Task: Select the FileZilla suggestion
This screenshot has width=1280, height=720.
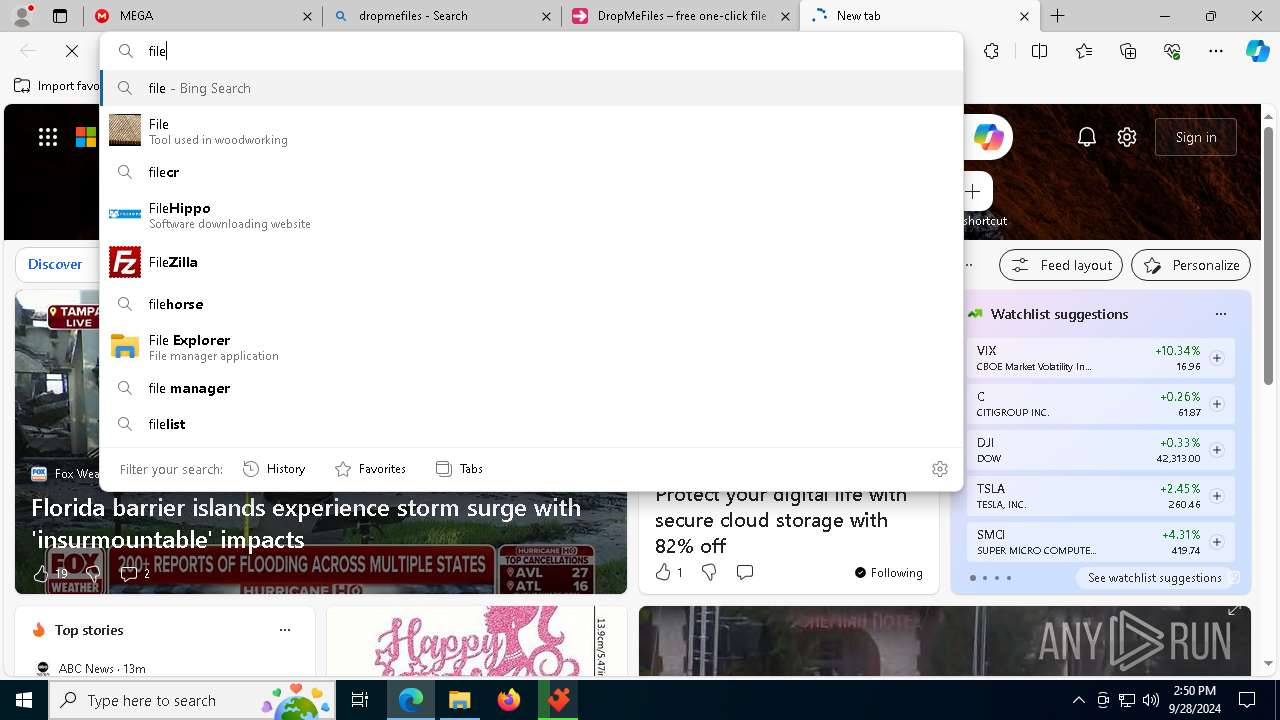Action: (x=531, y=262)
